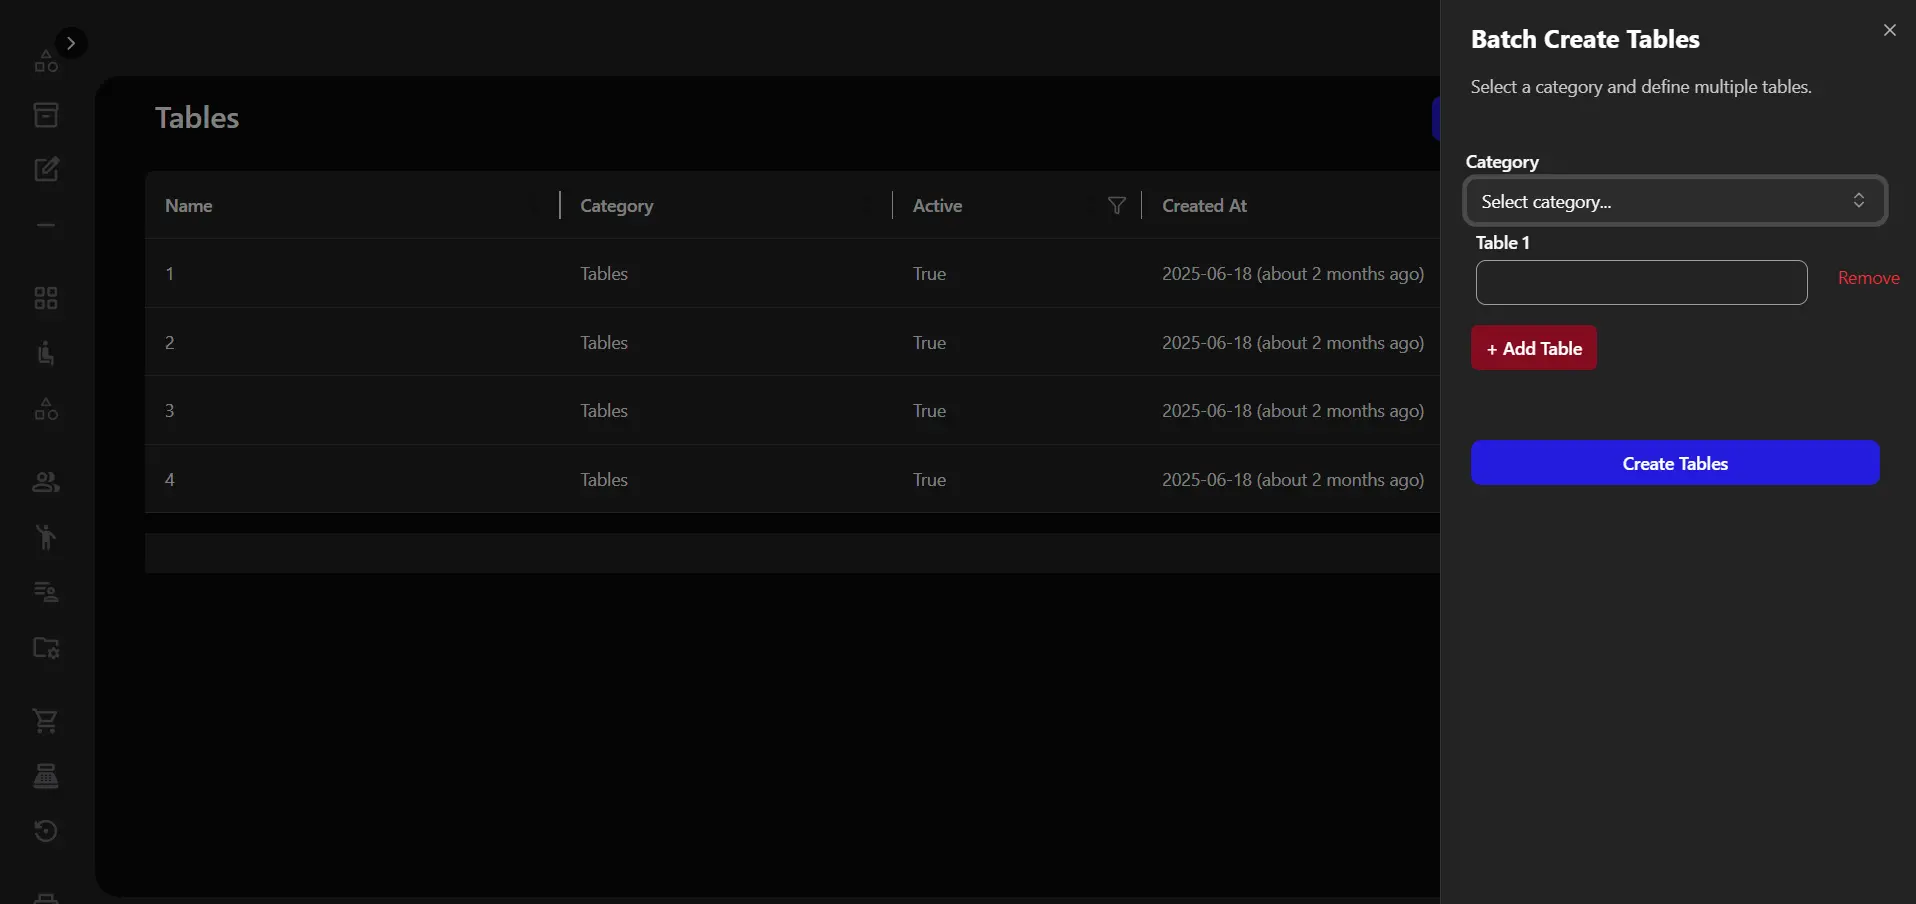Click the history restore sidebar icon
1916x904 pixels.
(46, 831)
